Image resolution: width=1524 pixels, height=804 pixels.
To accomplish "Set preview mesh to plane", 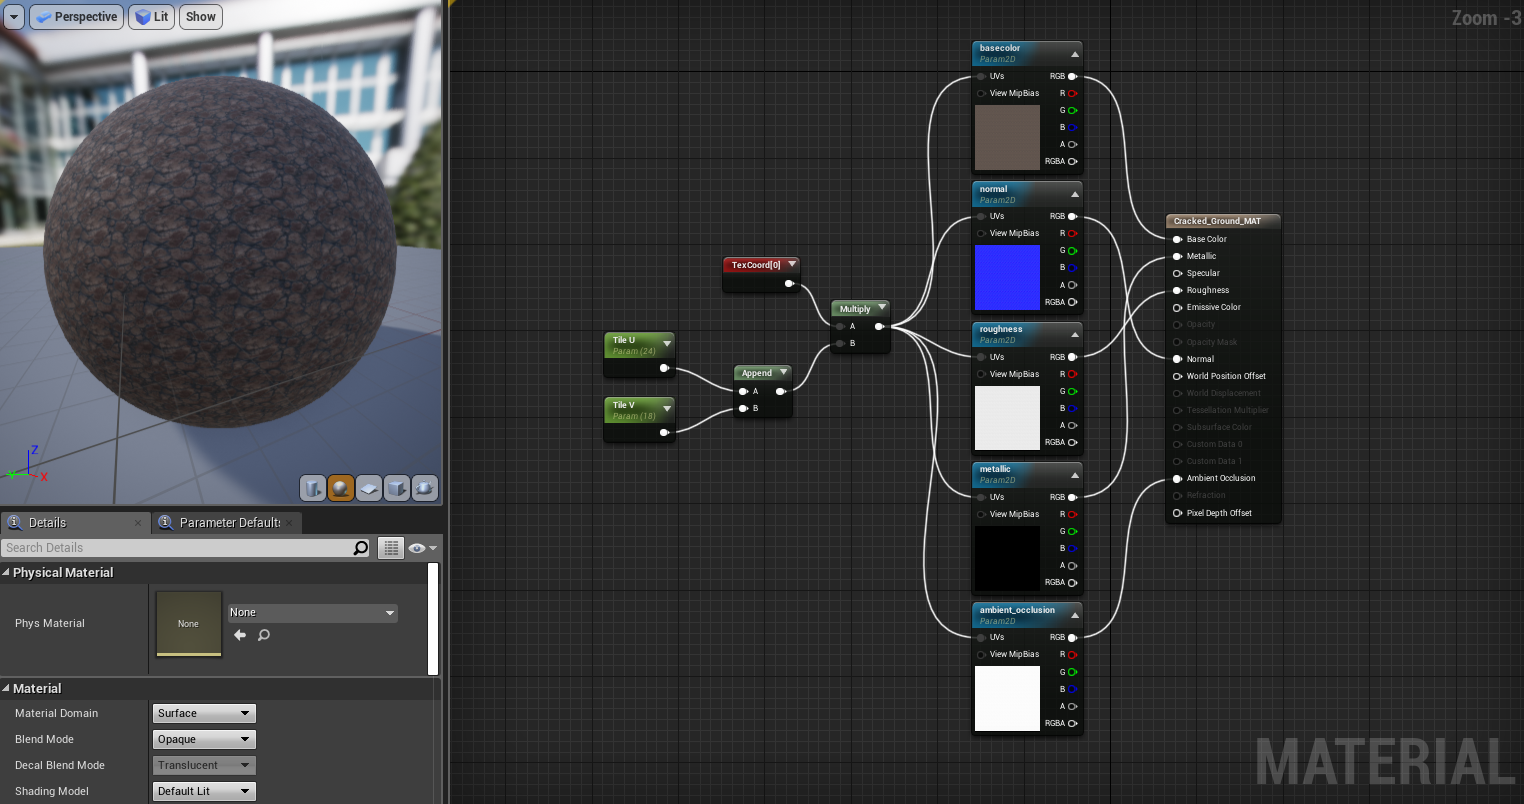I will click(369, 488).
